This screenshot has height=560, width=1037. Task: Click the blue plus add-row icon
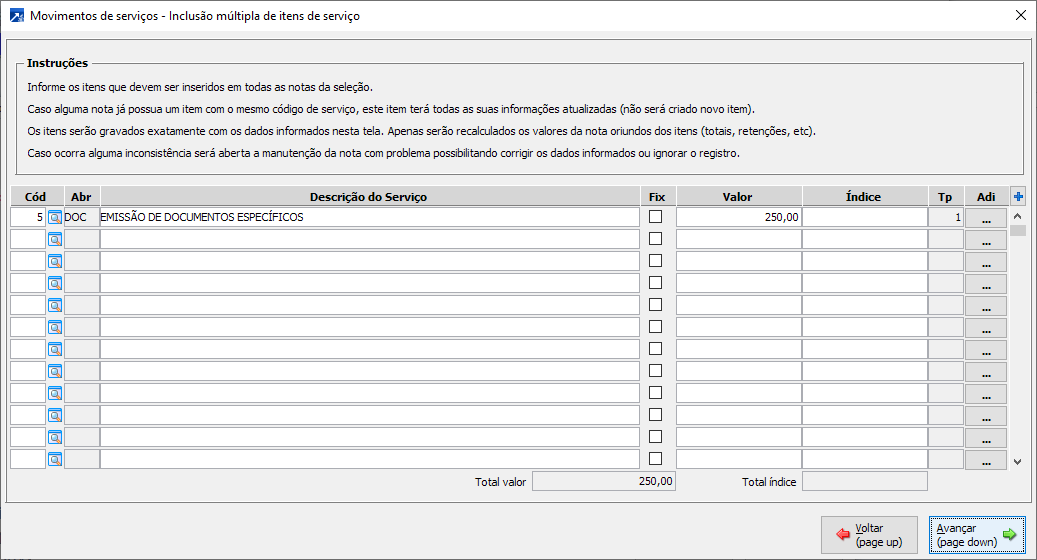1018,197
